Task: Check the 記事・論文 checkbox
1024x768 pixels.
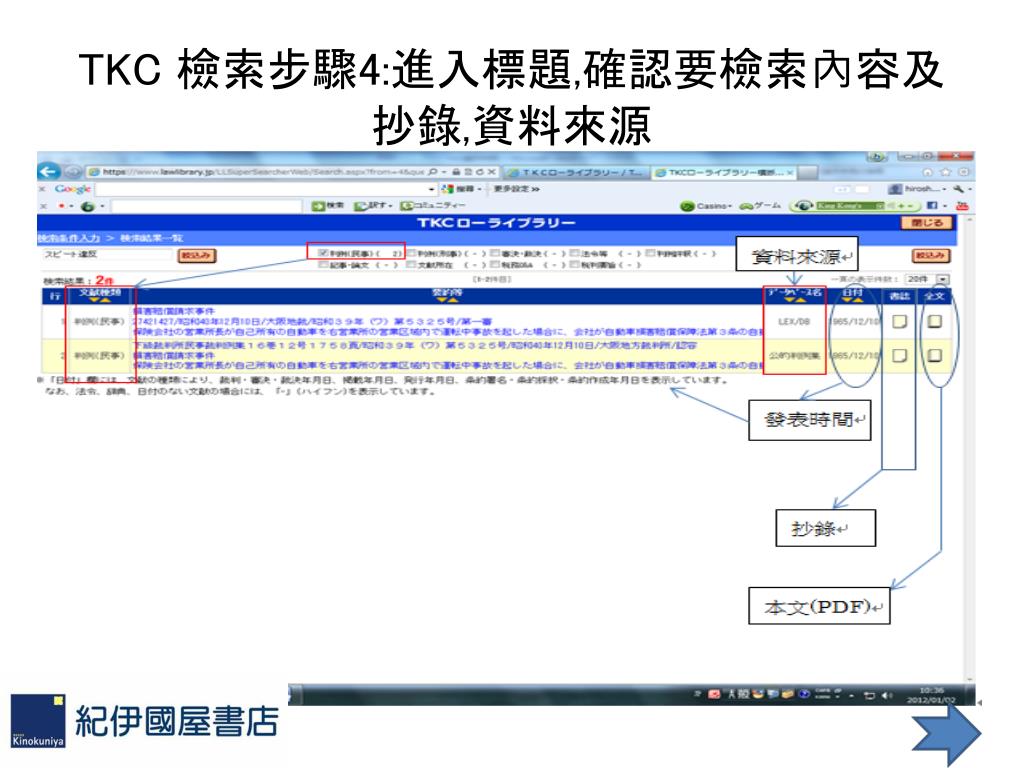Action: pyautogui.click(x=323, y=264)
